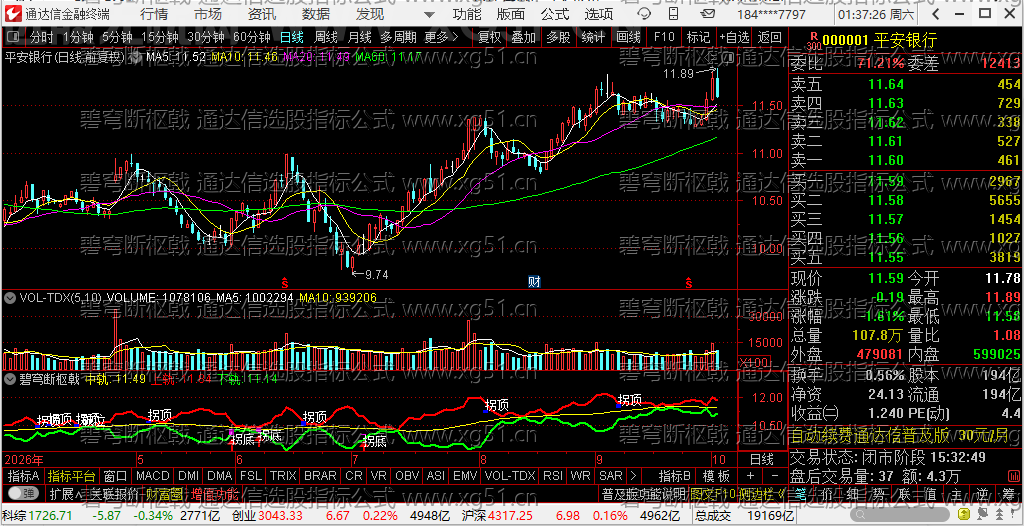Add stock via the +自选 button
This screenshot has height=526, width=1024.
click(x=735, y=37)
